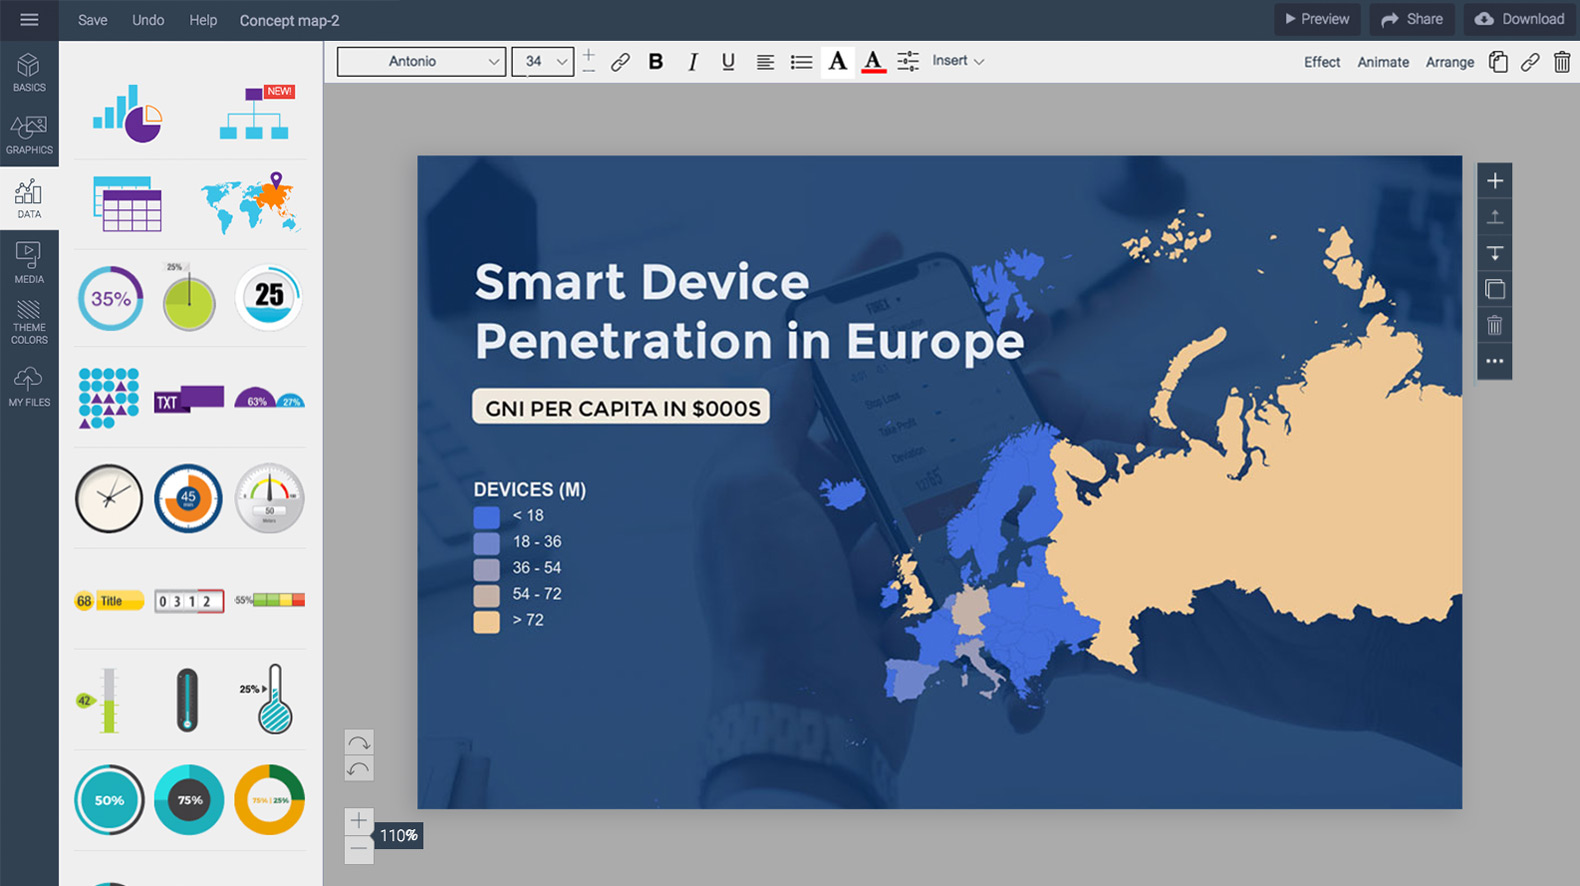Click the bullet list icon

pyautogui.click(x=801, y=62)
